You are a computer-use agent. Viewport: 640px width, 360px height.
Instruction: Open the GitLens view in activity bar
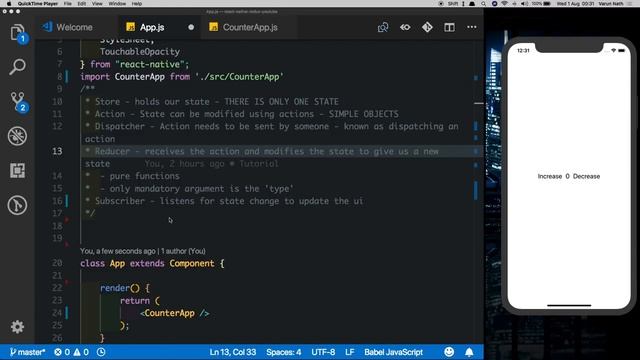[18, 205]
